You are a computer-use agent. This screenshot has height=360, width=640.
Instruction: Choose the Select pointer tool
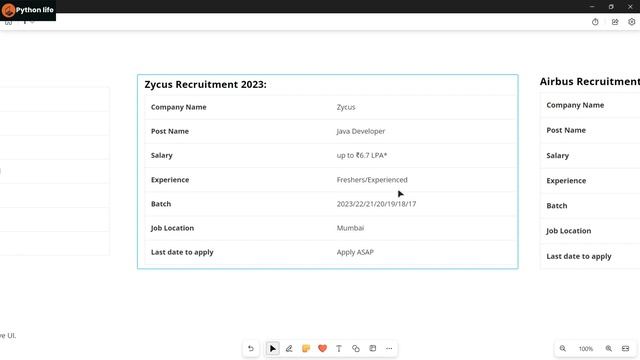pyautogui.click(x=273, y=349)
